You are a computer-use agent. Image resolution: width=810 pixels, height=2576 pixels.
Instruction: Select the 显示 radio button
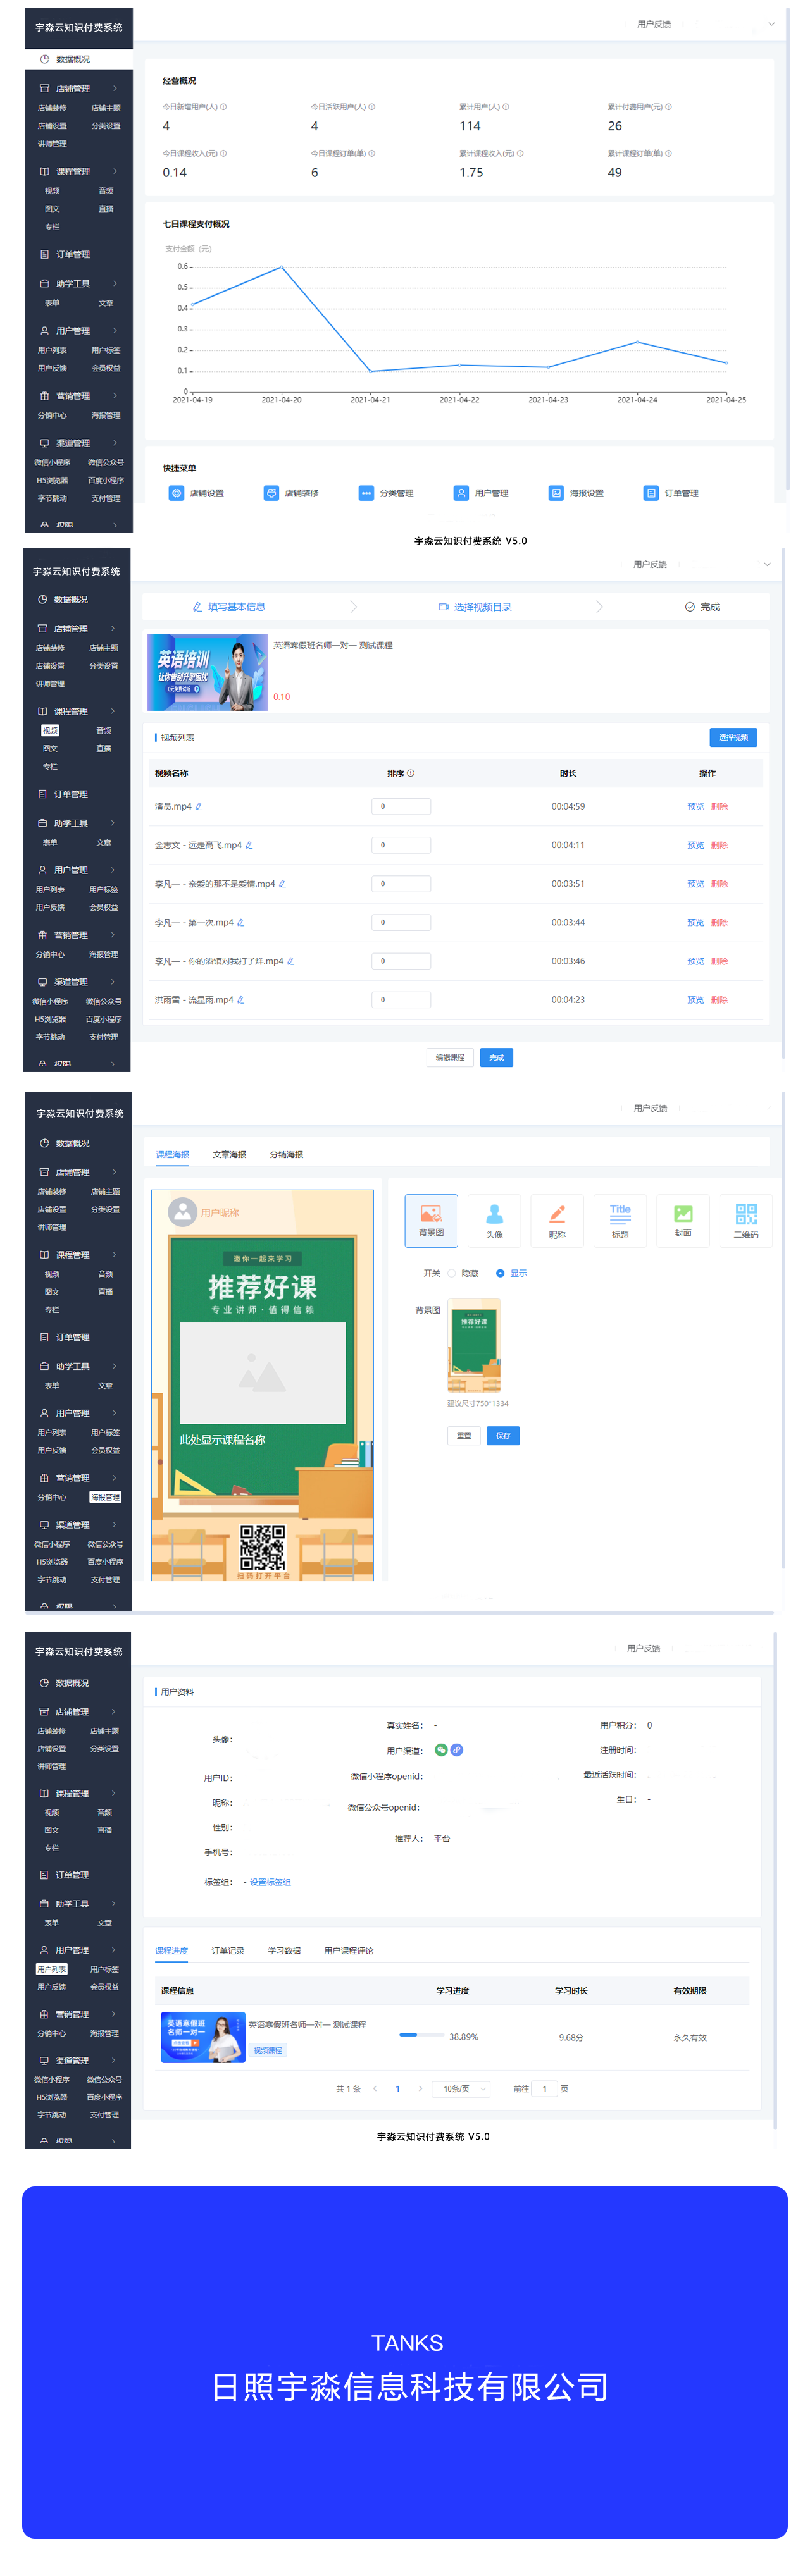click(500, 1273)
